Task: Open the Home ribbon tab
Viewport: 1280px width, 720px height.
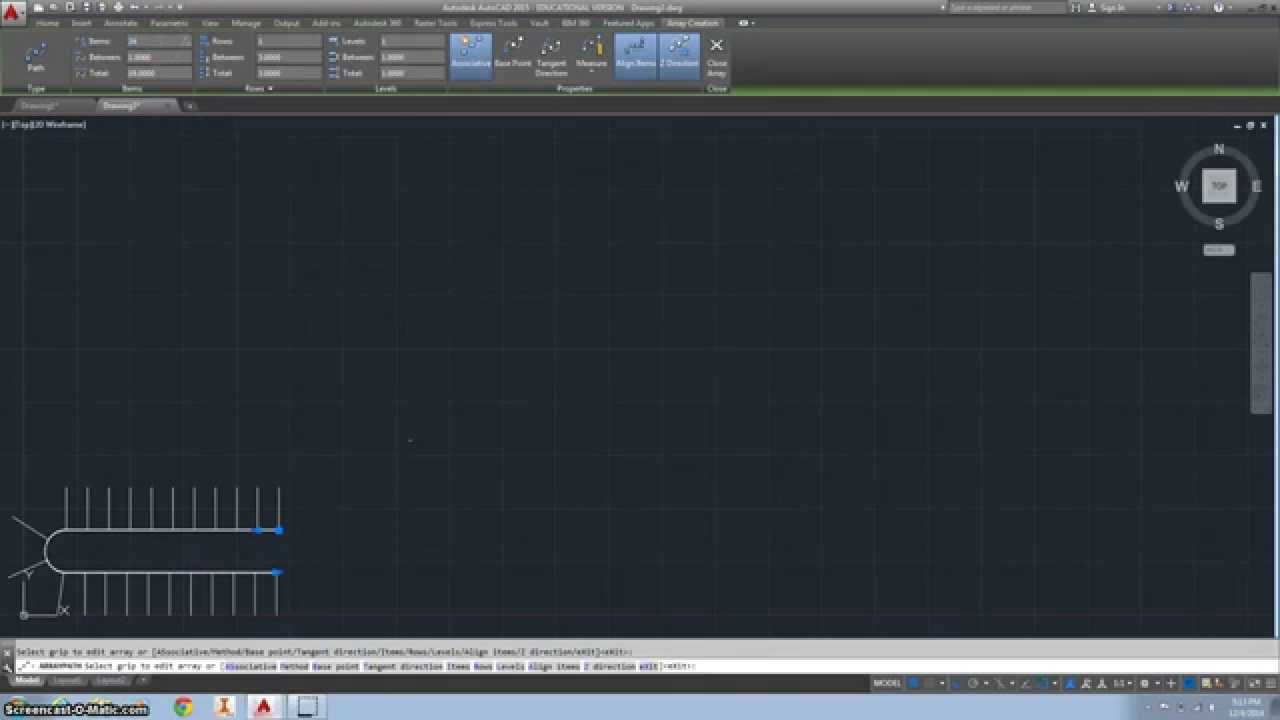Action: coord(48,23)
